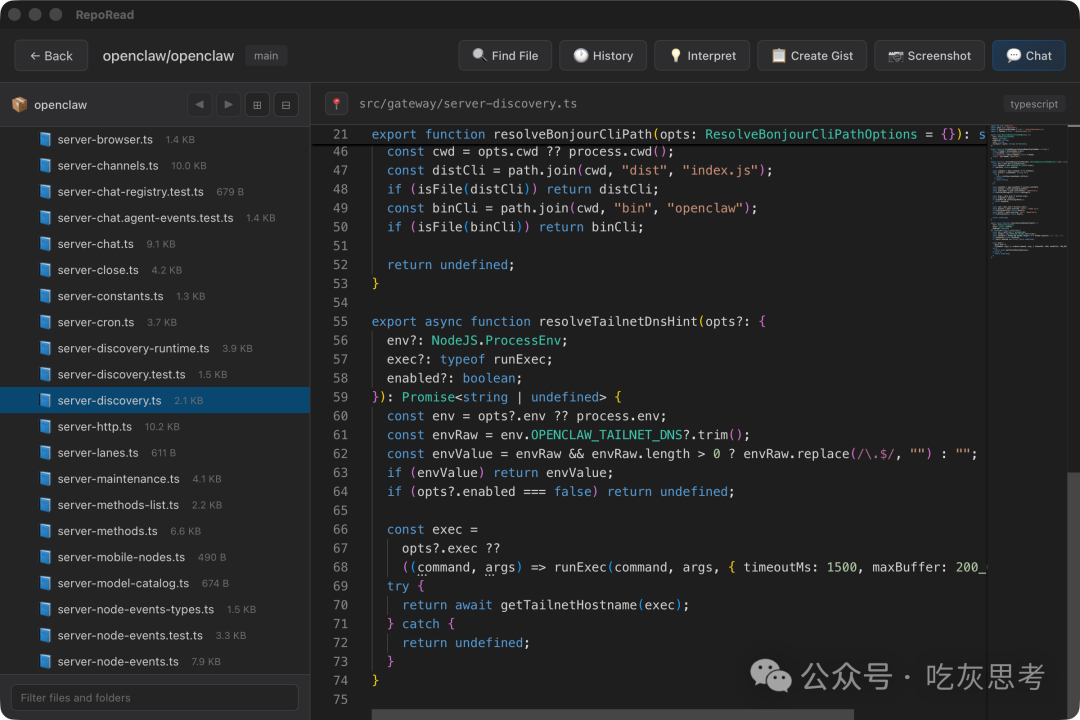Click the typescript language badge
Viewport: 1080px width, 720px height.
(x=1034, y=104)
